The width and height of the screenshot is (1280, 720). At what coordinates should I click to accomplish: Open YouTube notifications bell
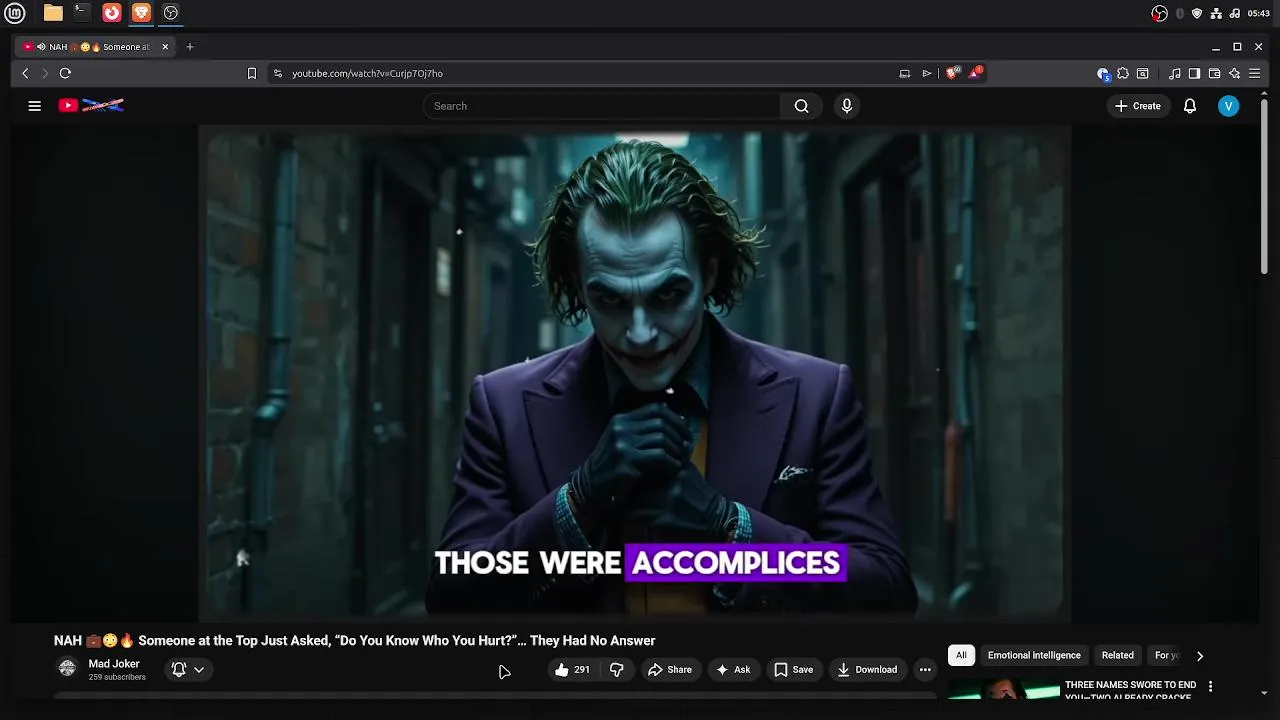pyautogui.click(x=1190, y=106)
